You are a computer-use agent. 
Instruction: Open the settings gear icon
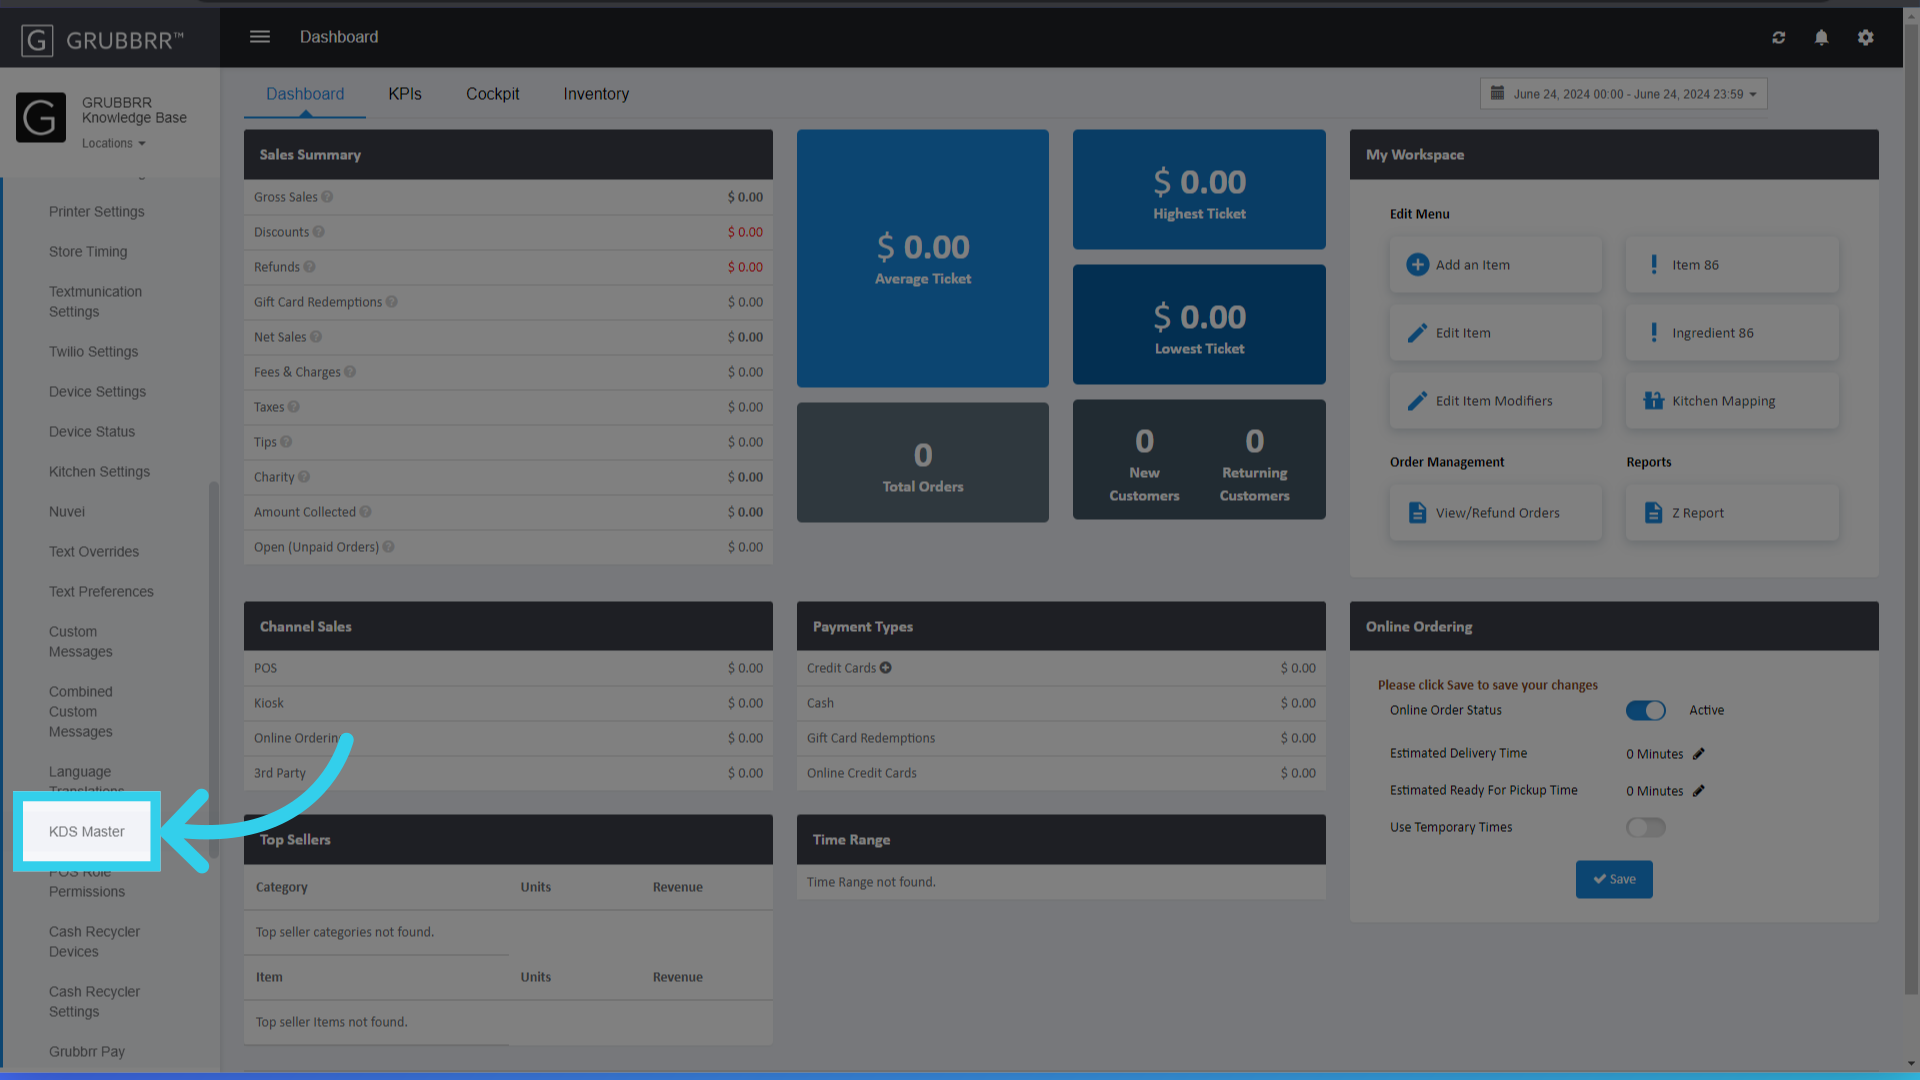[x=1865, y=37]
